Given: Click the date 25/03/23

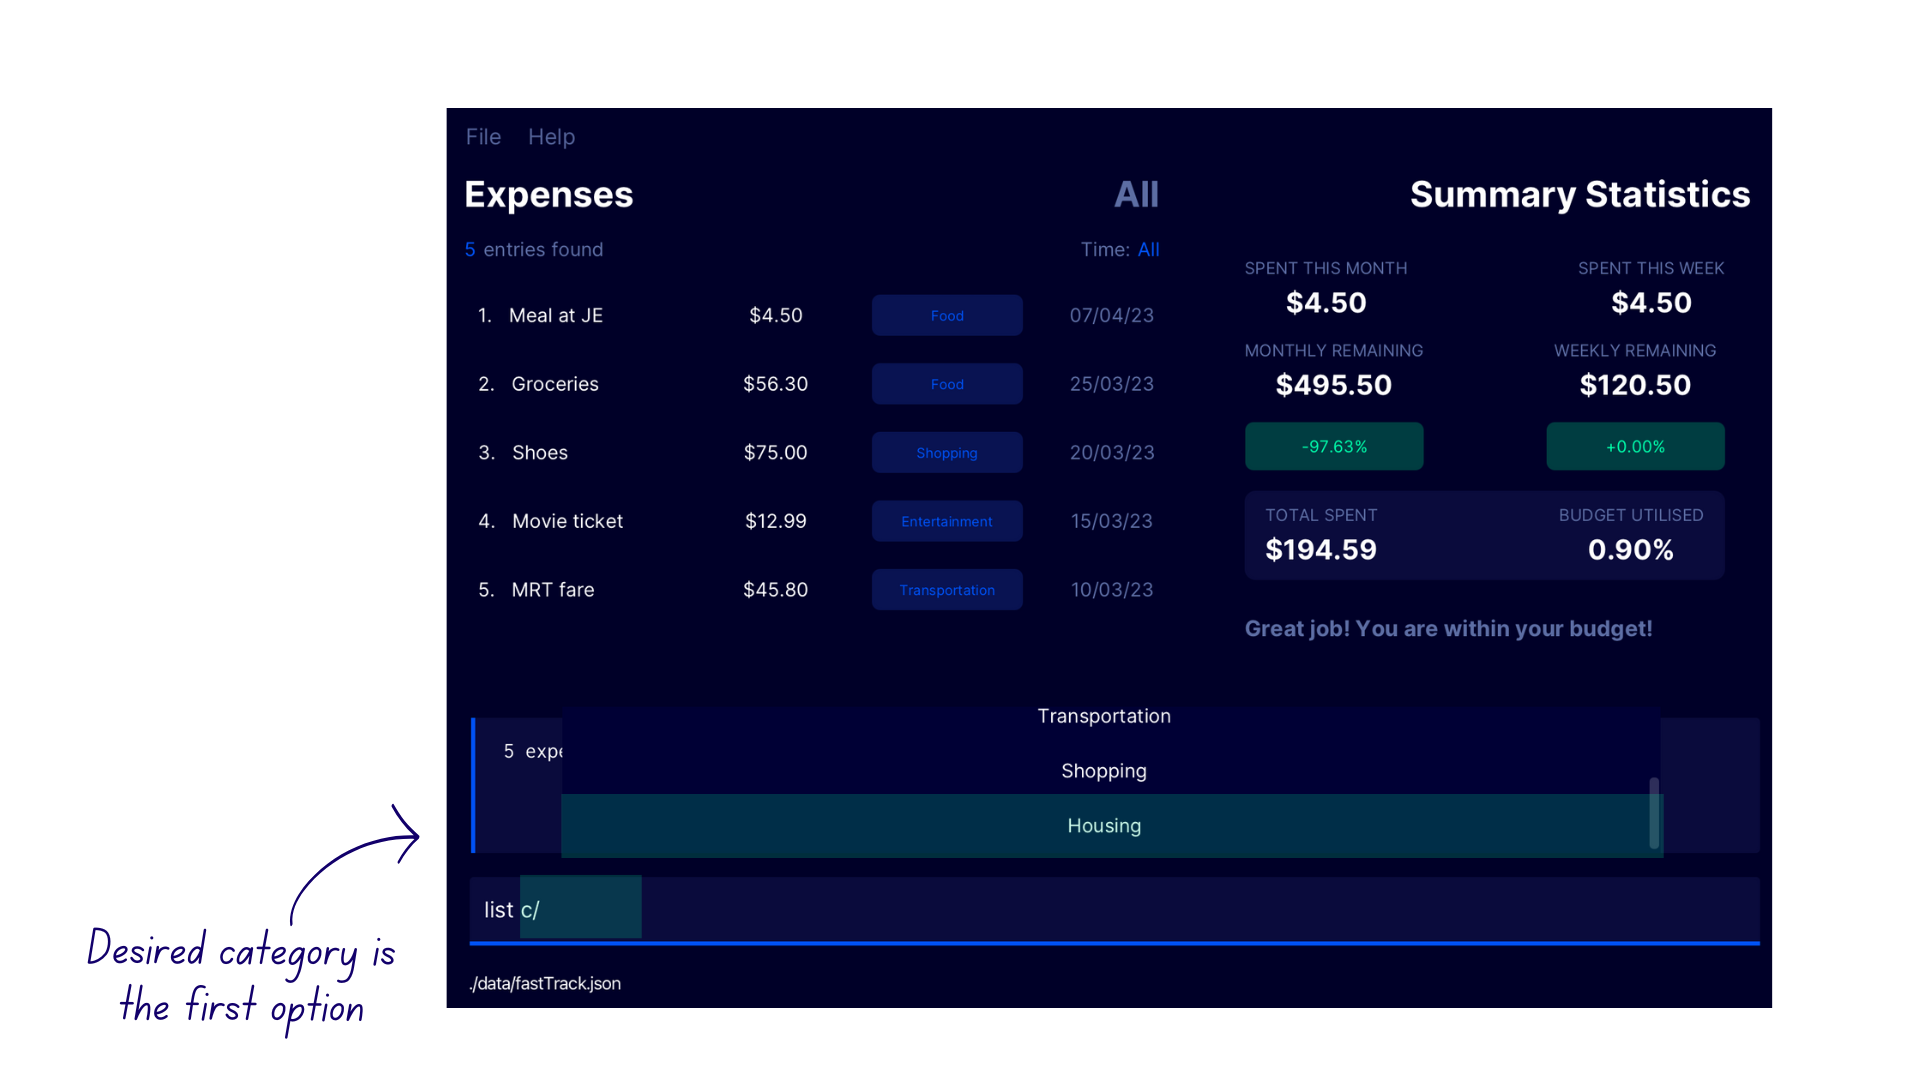Looking at the screenshot, I should click(1111, 384).
